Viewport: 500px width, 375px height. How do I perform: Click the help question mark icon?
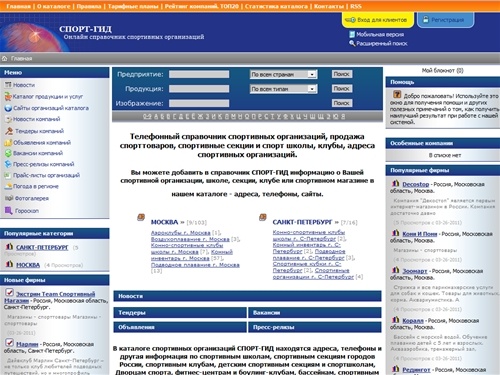[x=397, y=94]
